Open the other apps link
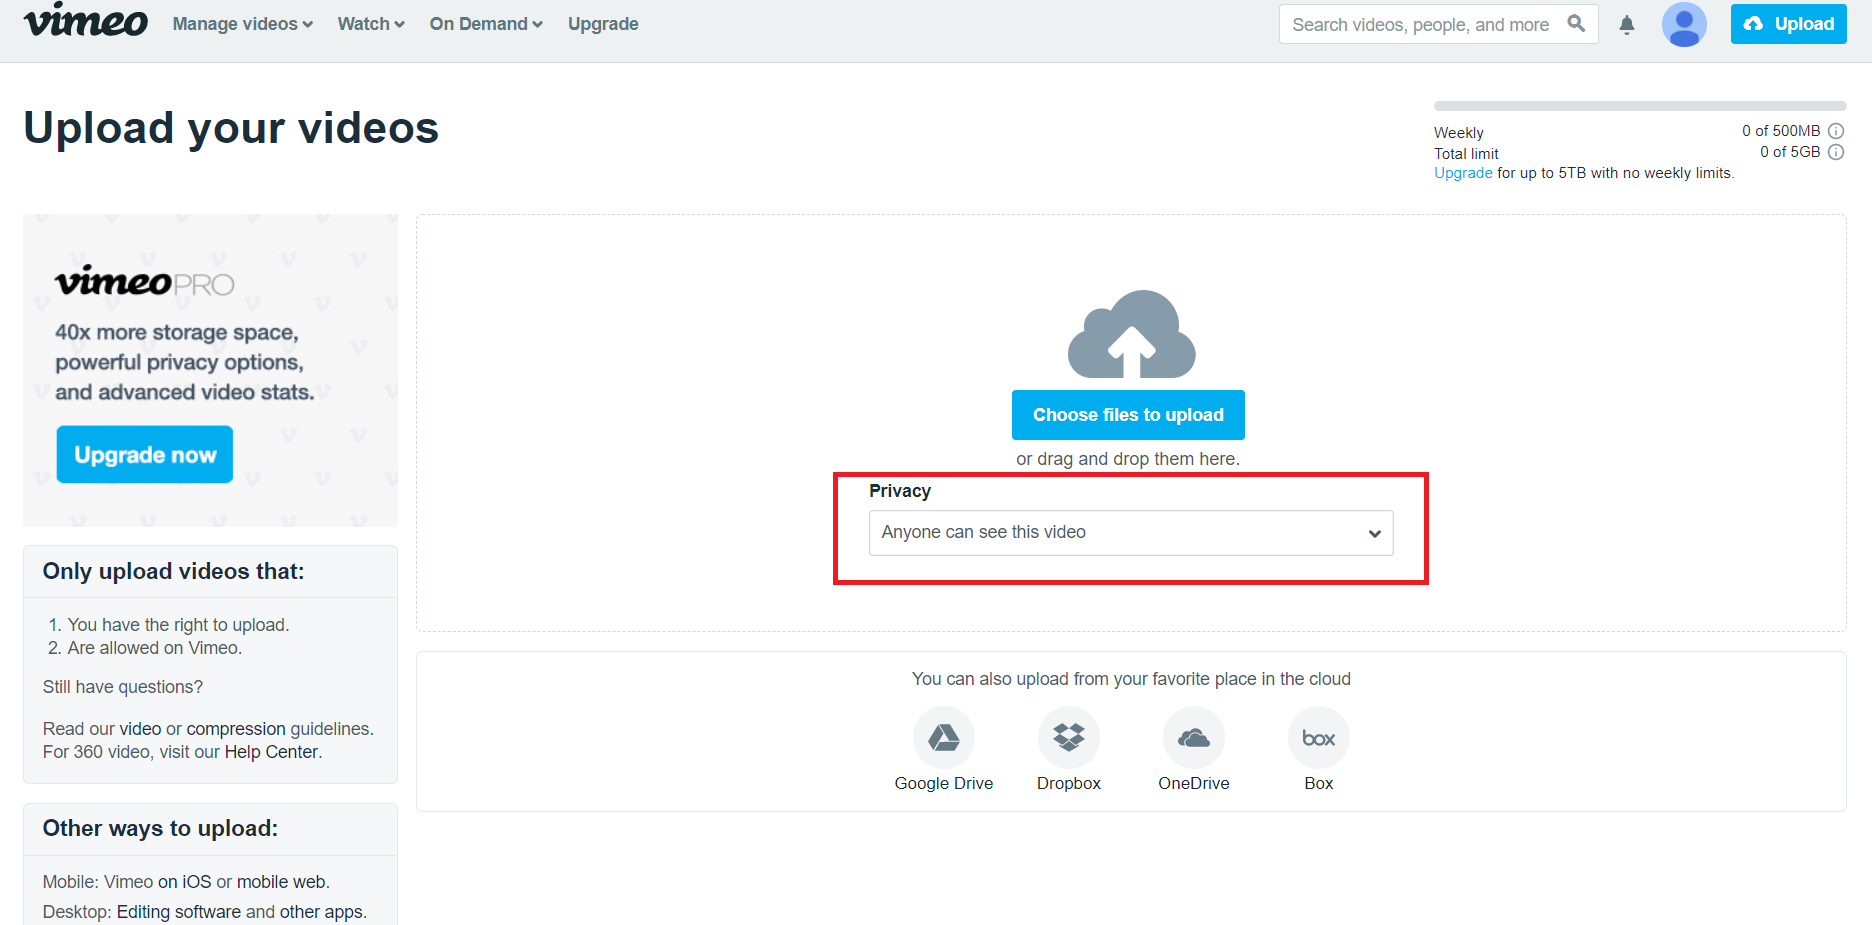This screenshot has width=1872, height=925. 321,912
